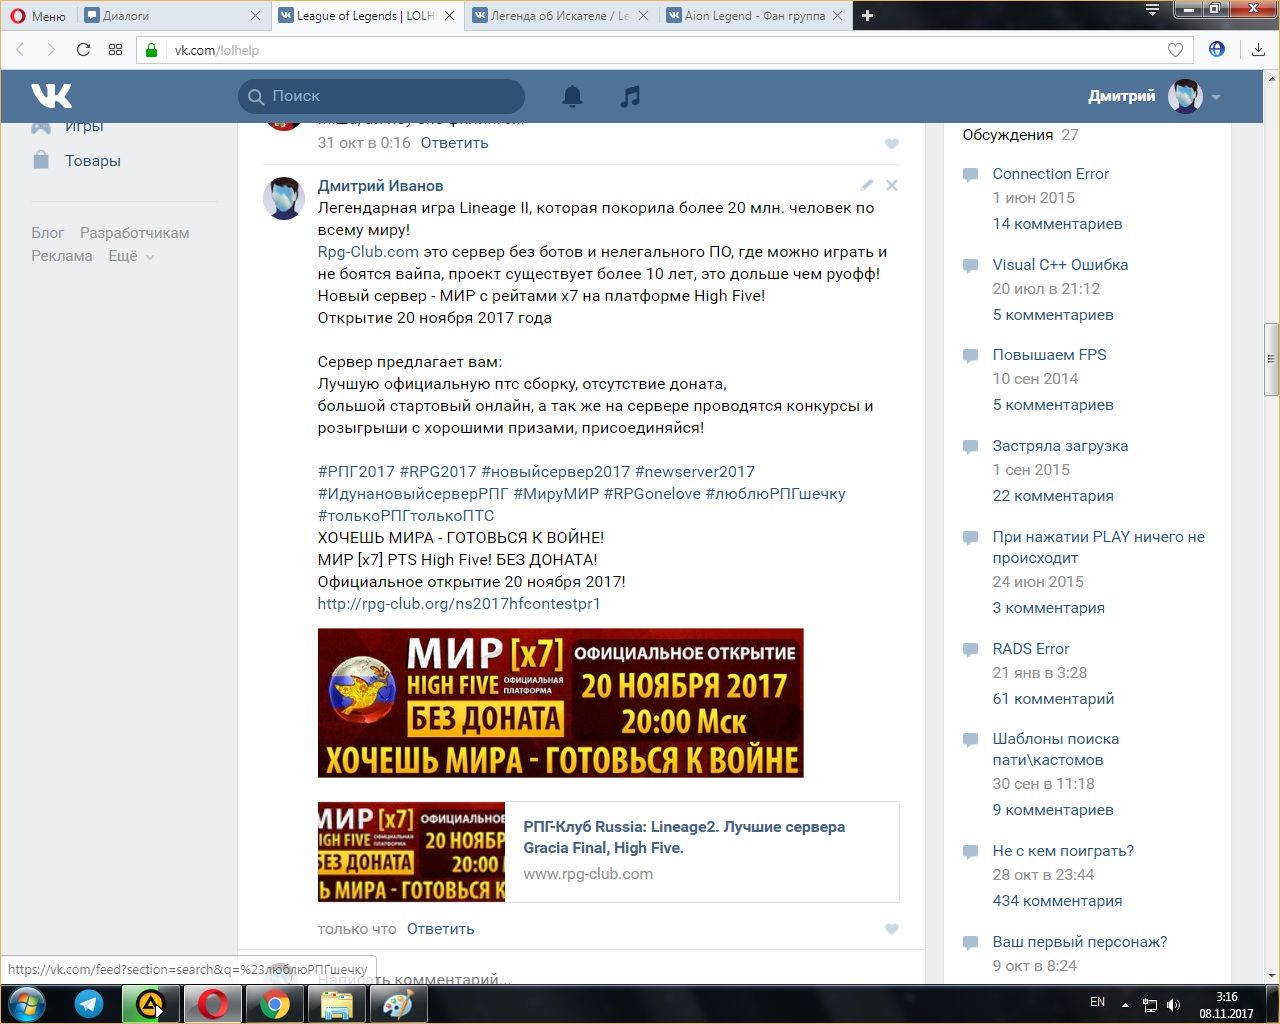The width and height of the screenshot is (1280, 1024).
Task: Click the address bar URL
Action: (217, 50)
